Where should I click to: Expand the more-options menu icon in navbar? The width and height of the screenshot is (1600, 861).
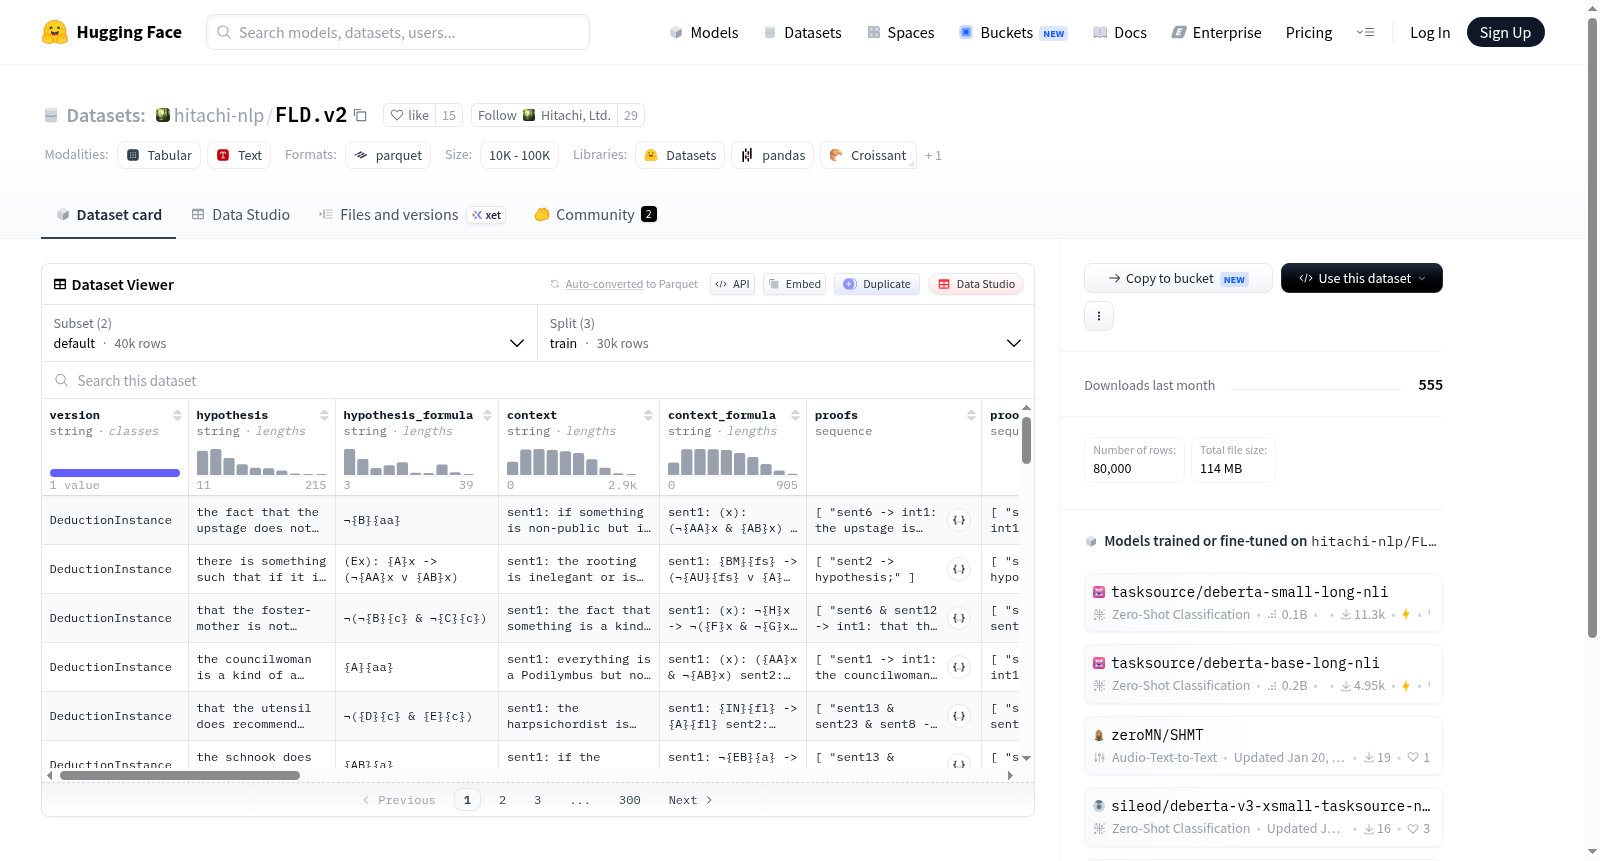point(1365,32)
